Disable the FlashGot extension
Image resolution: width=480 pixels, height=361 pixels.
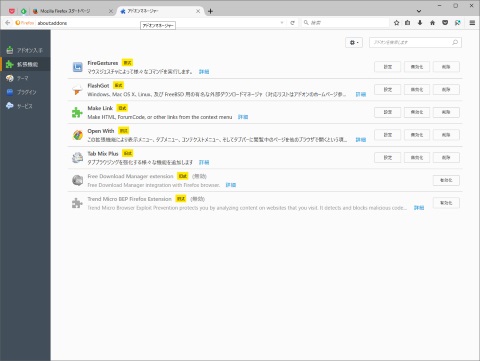coord(417,90)
